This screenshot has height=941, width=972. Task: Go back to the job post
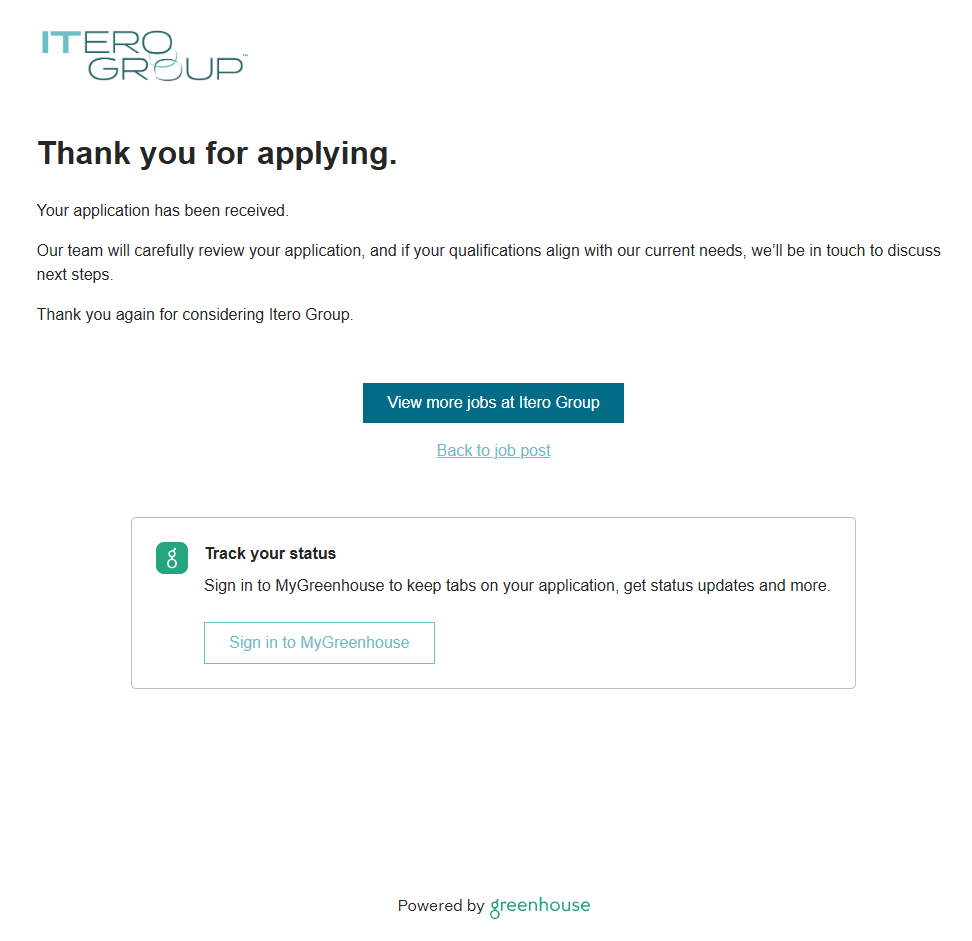click(493, 451)
